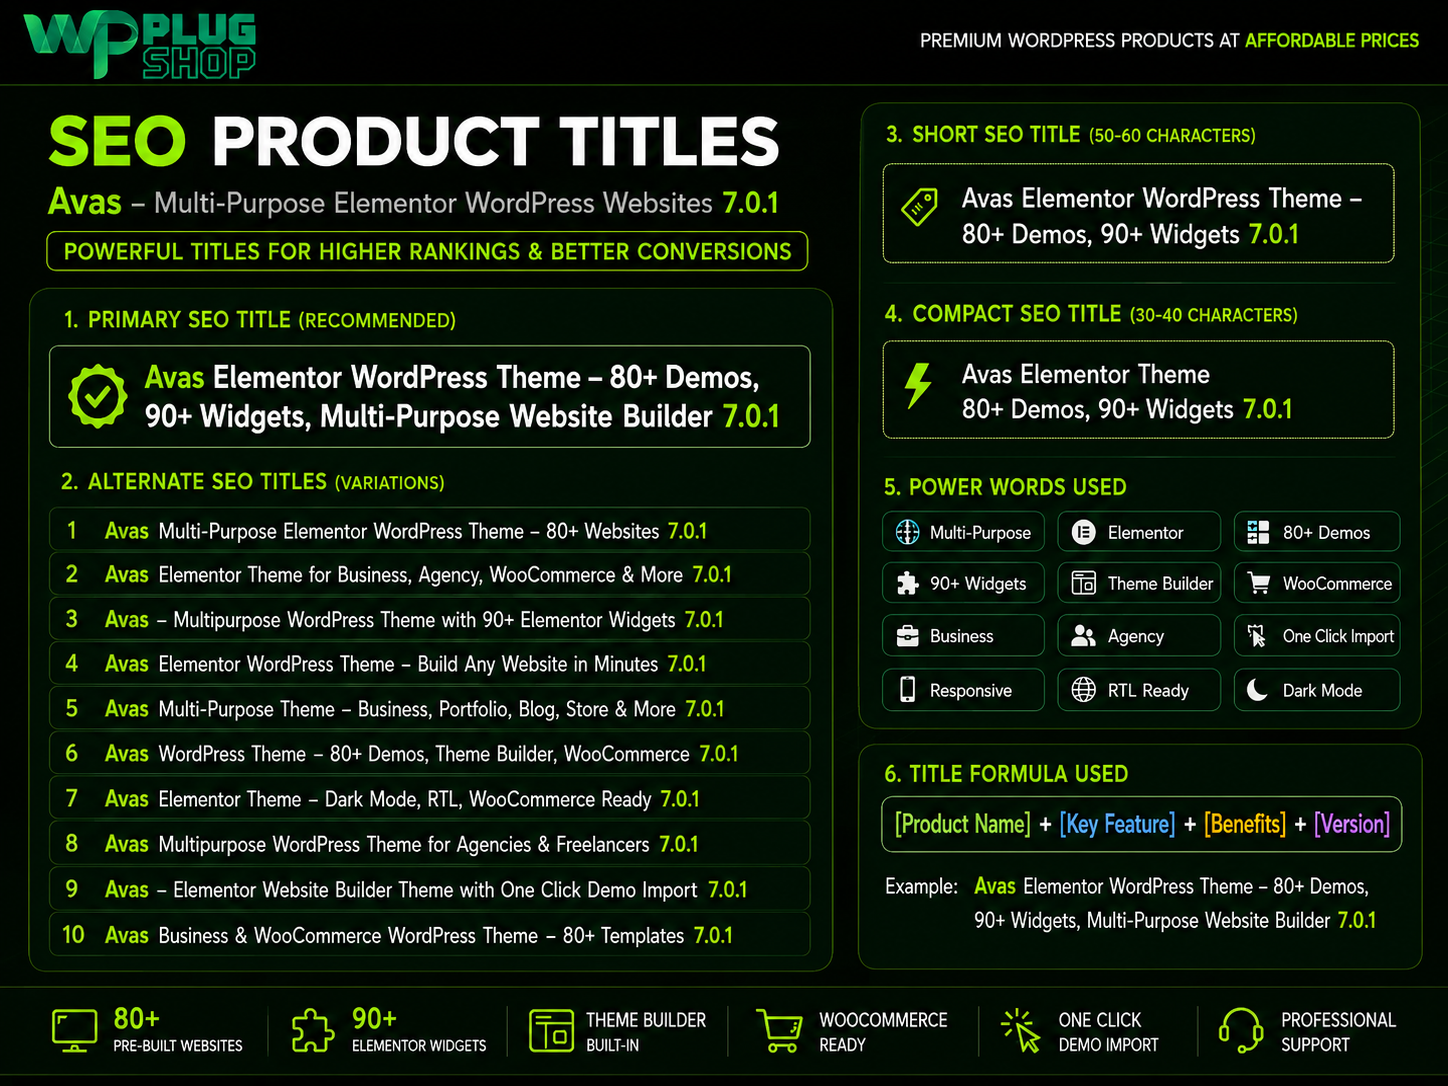Click the shopping cart icon beside WooCommerce Ready
This screenshot has width=1448, height=1086.
[780, 1031]
